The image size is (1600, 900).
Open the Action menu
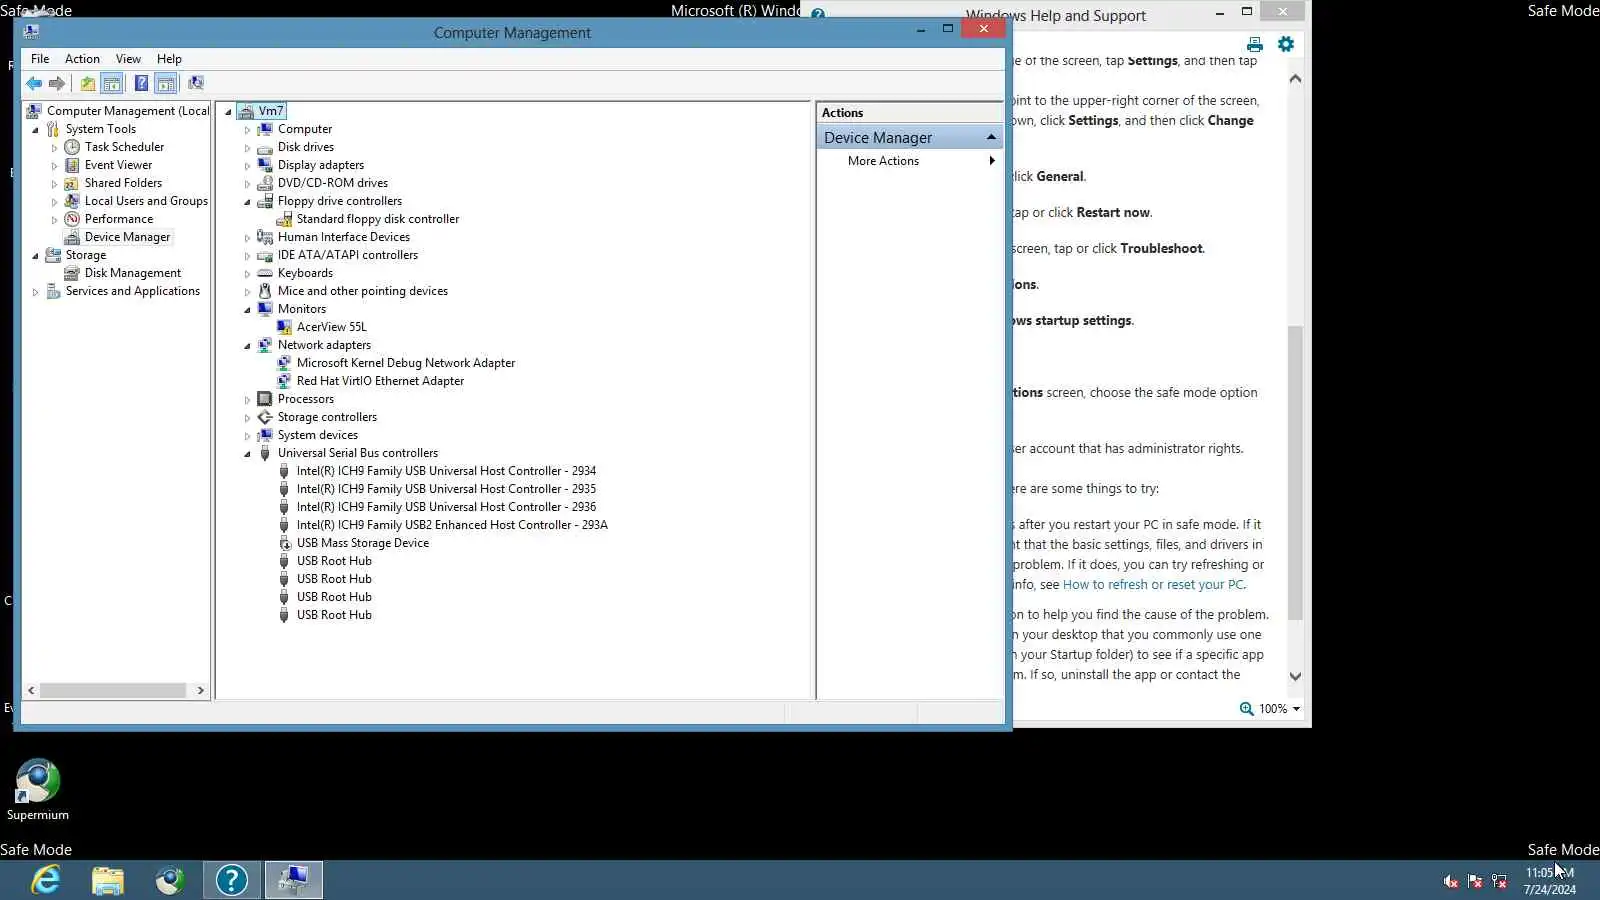coord(82,59)
